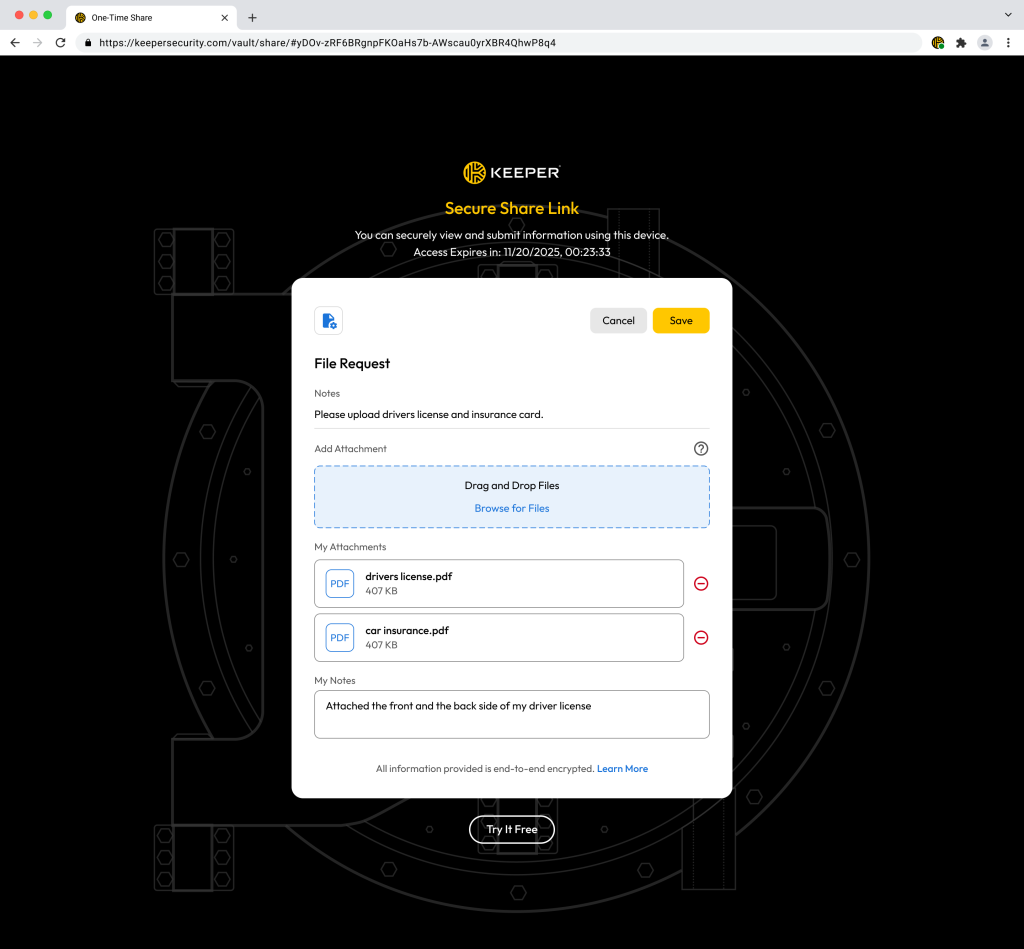The height and width of the screenshot is (949, 1024).
Task: Open the Add Attachment help icon
Action: coord(701,448)
